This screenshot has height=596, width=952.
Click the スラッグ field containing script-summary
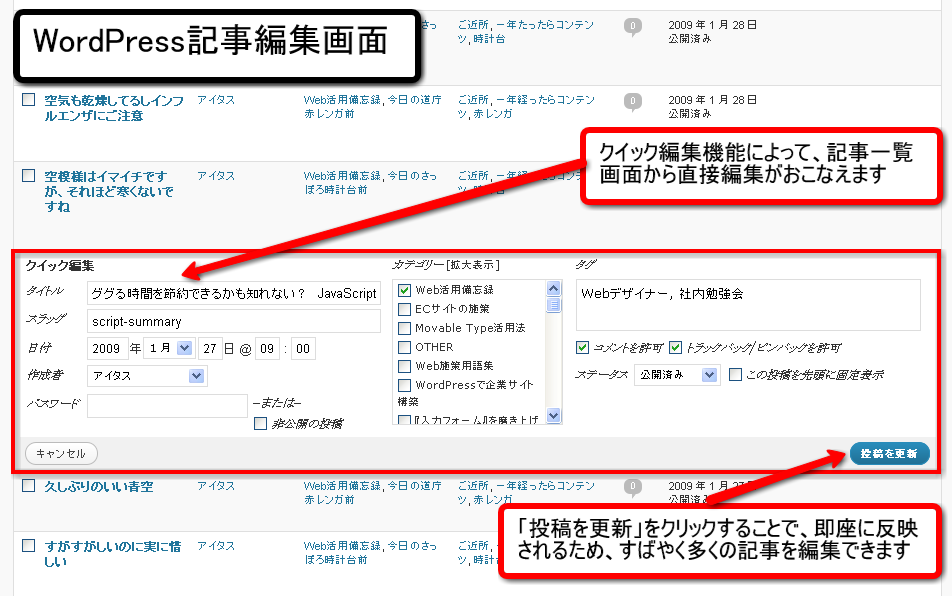tap(233, 321)
